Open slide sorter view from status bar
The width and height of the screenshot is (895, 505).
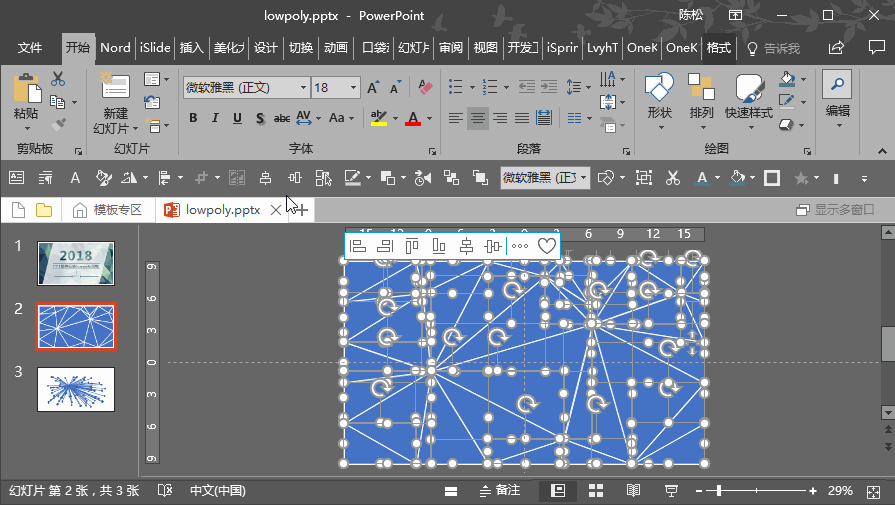(596, 490)
